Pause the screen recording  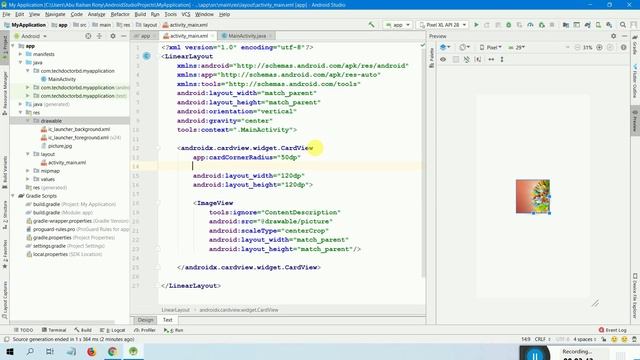coord(535,355)
